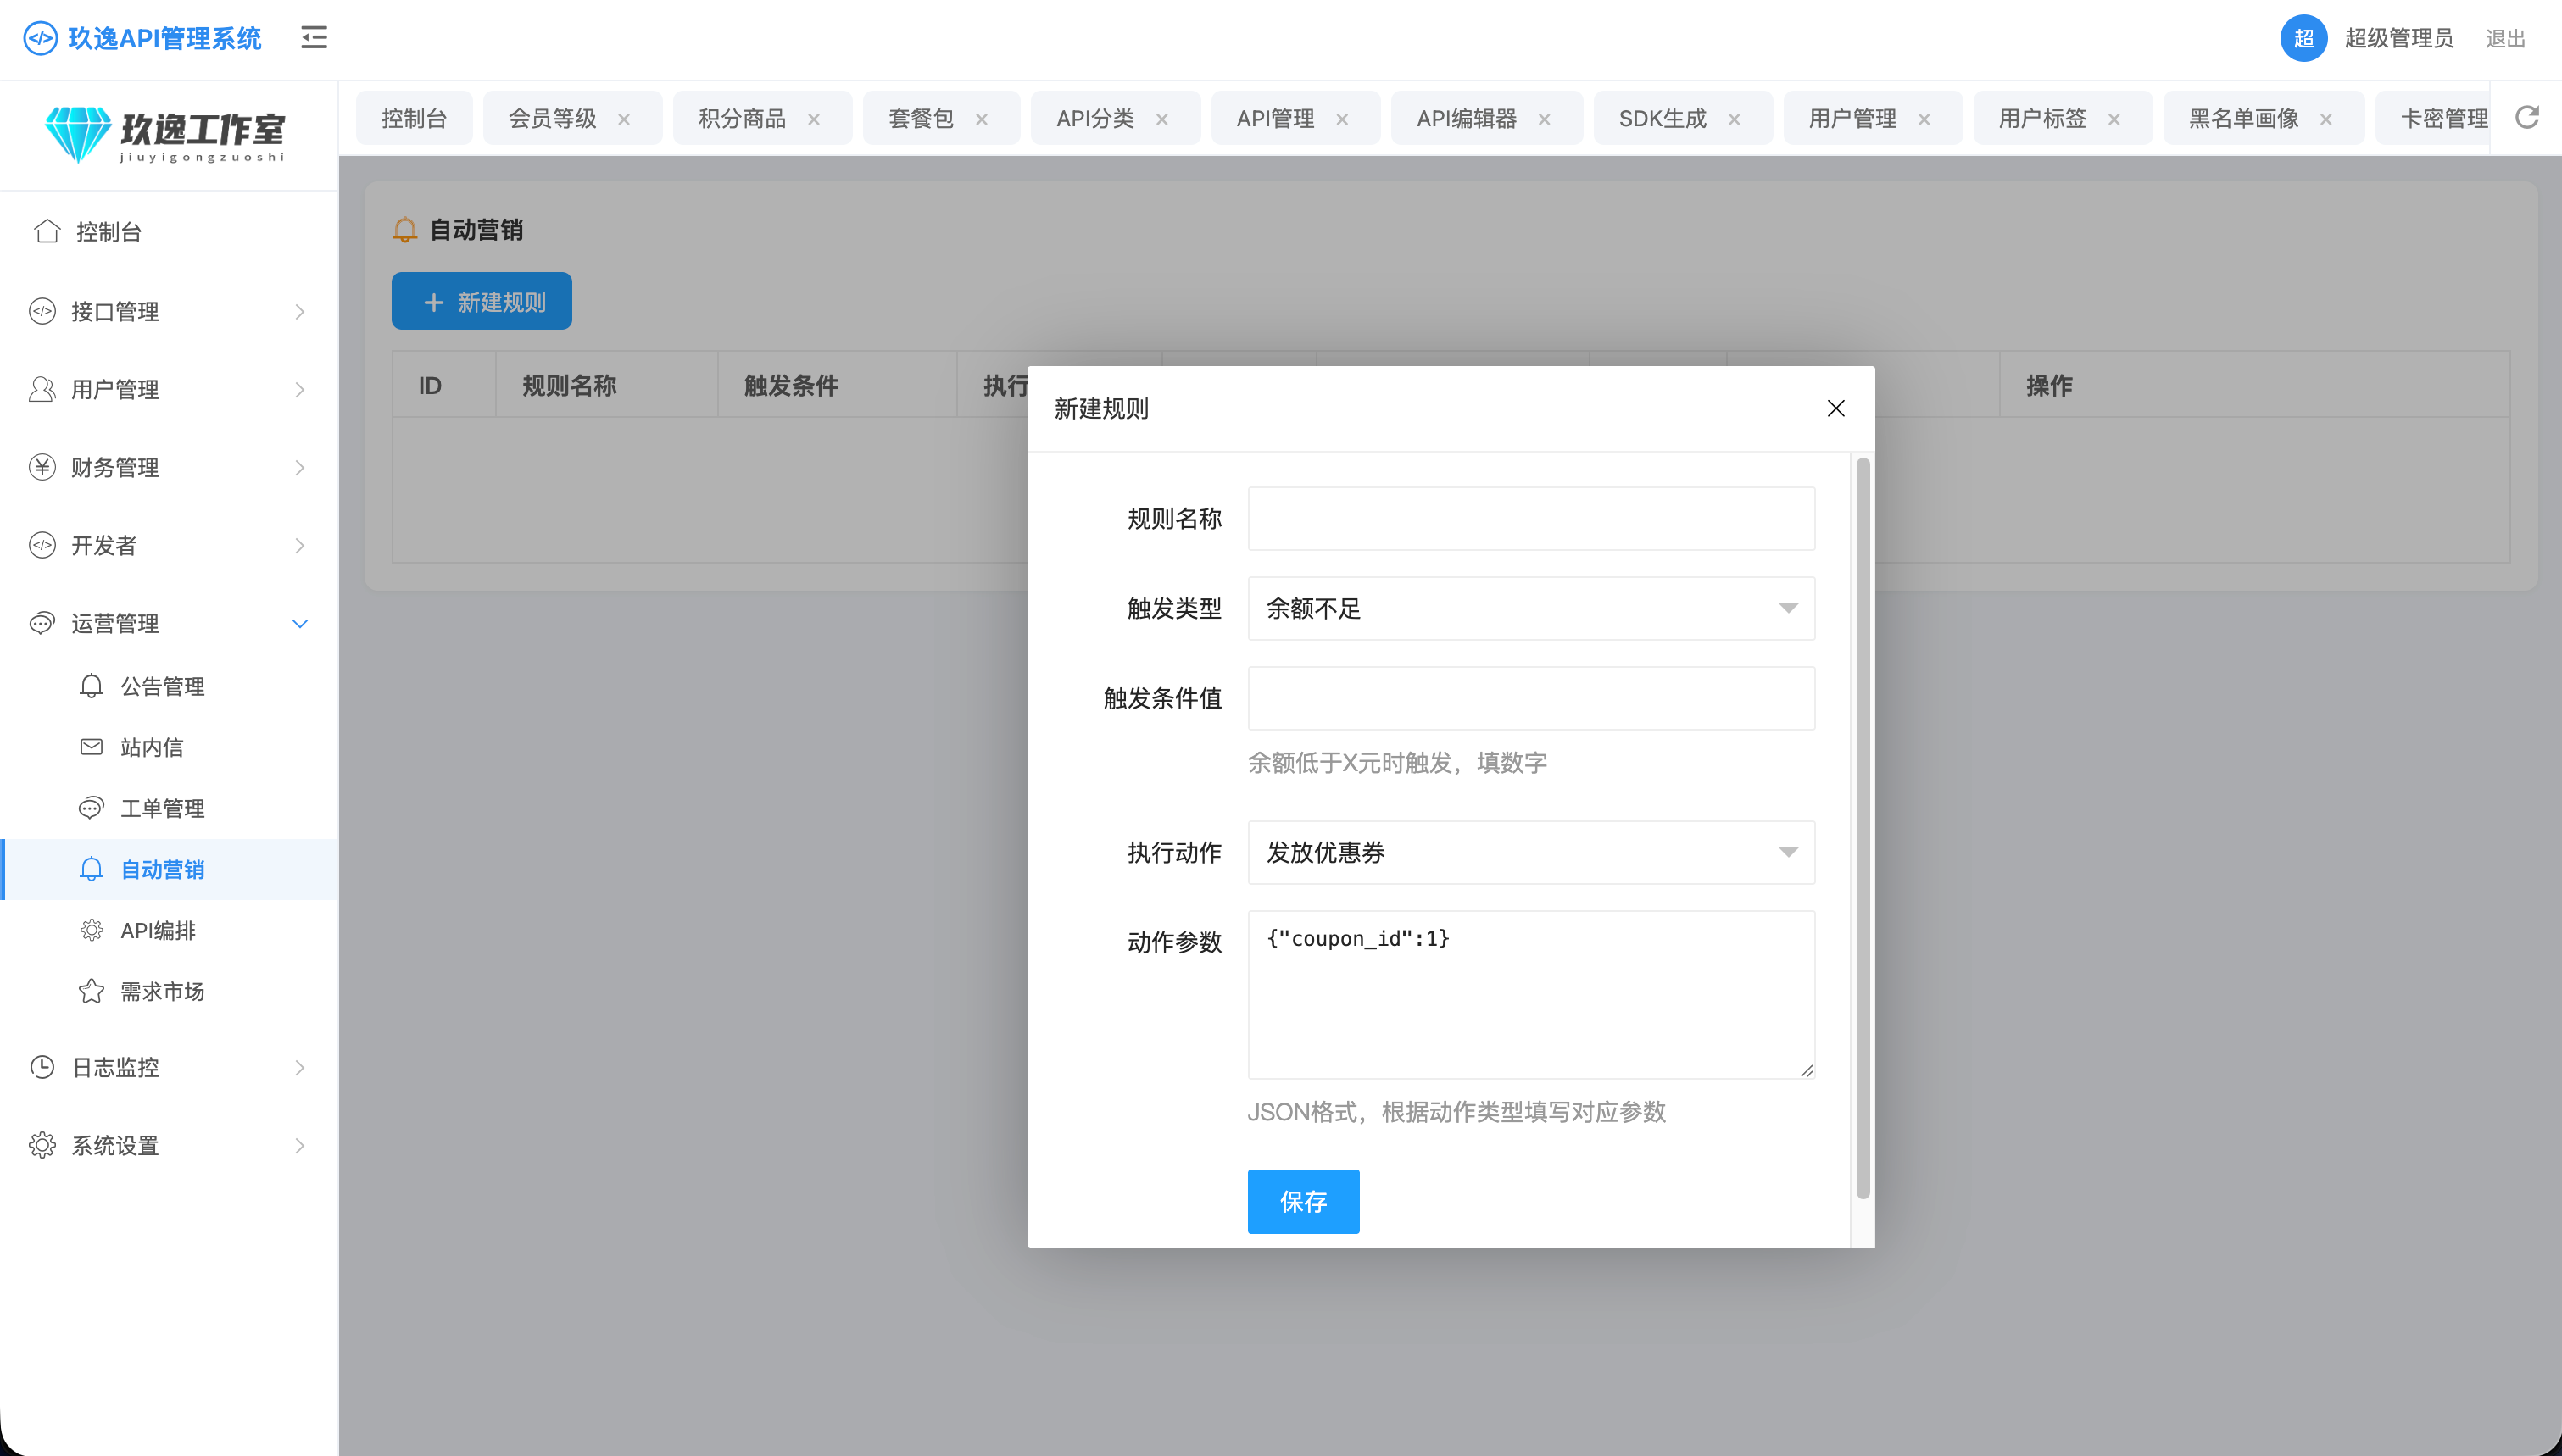Click the chat icon beside 运营管理
The image size is (2562, 1456).
coord(42,623)
